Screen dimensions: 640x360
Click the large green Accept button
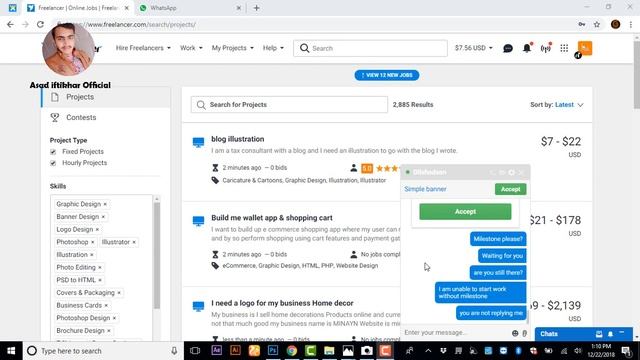click(x=465, y=212)
